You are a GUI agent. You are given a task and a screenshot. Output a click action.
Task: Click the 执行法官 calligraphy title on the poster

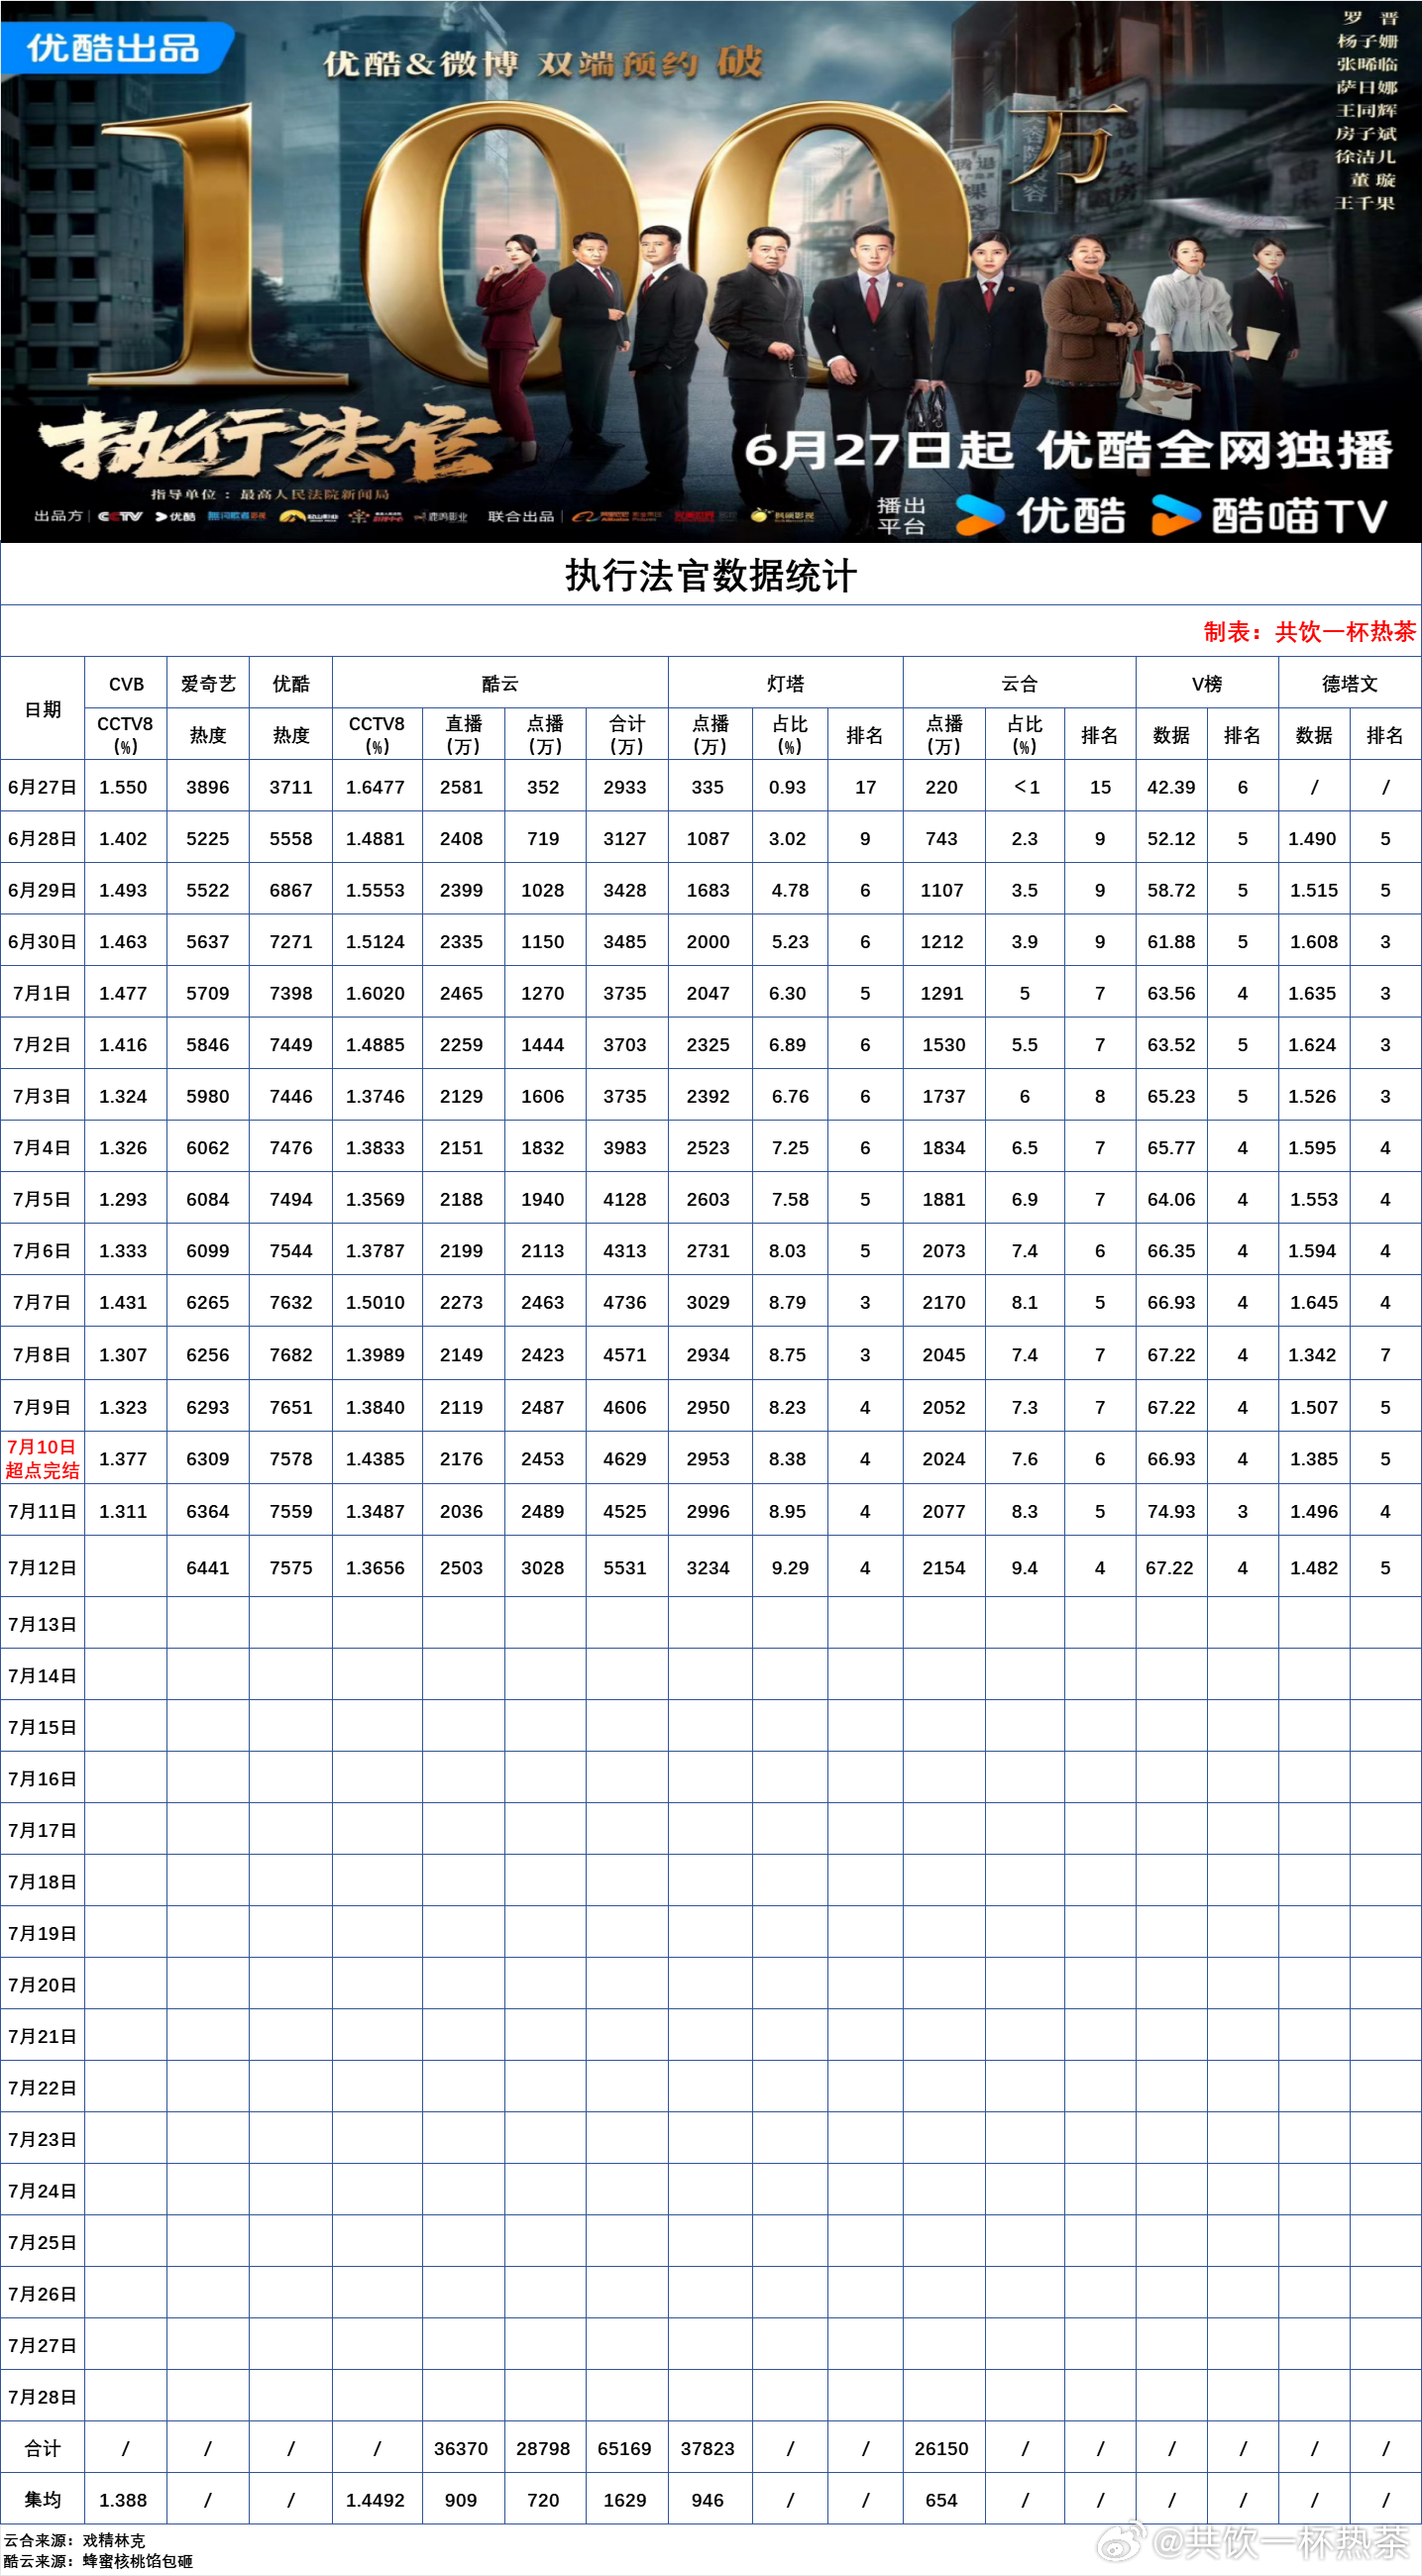[268, 442]
